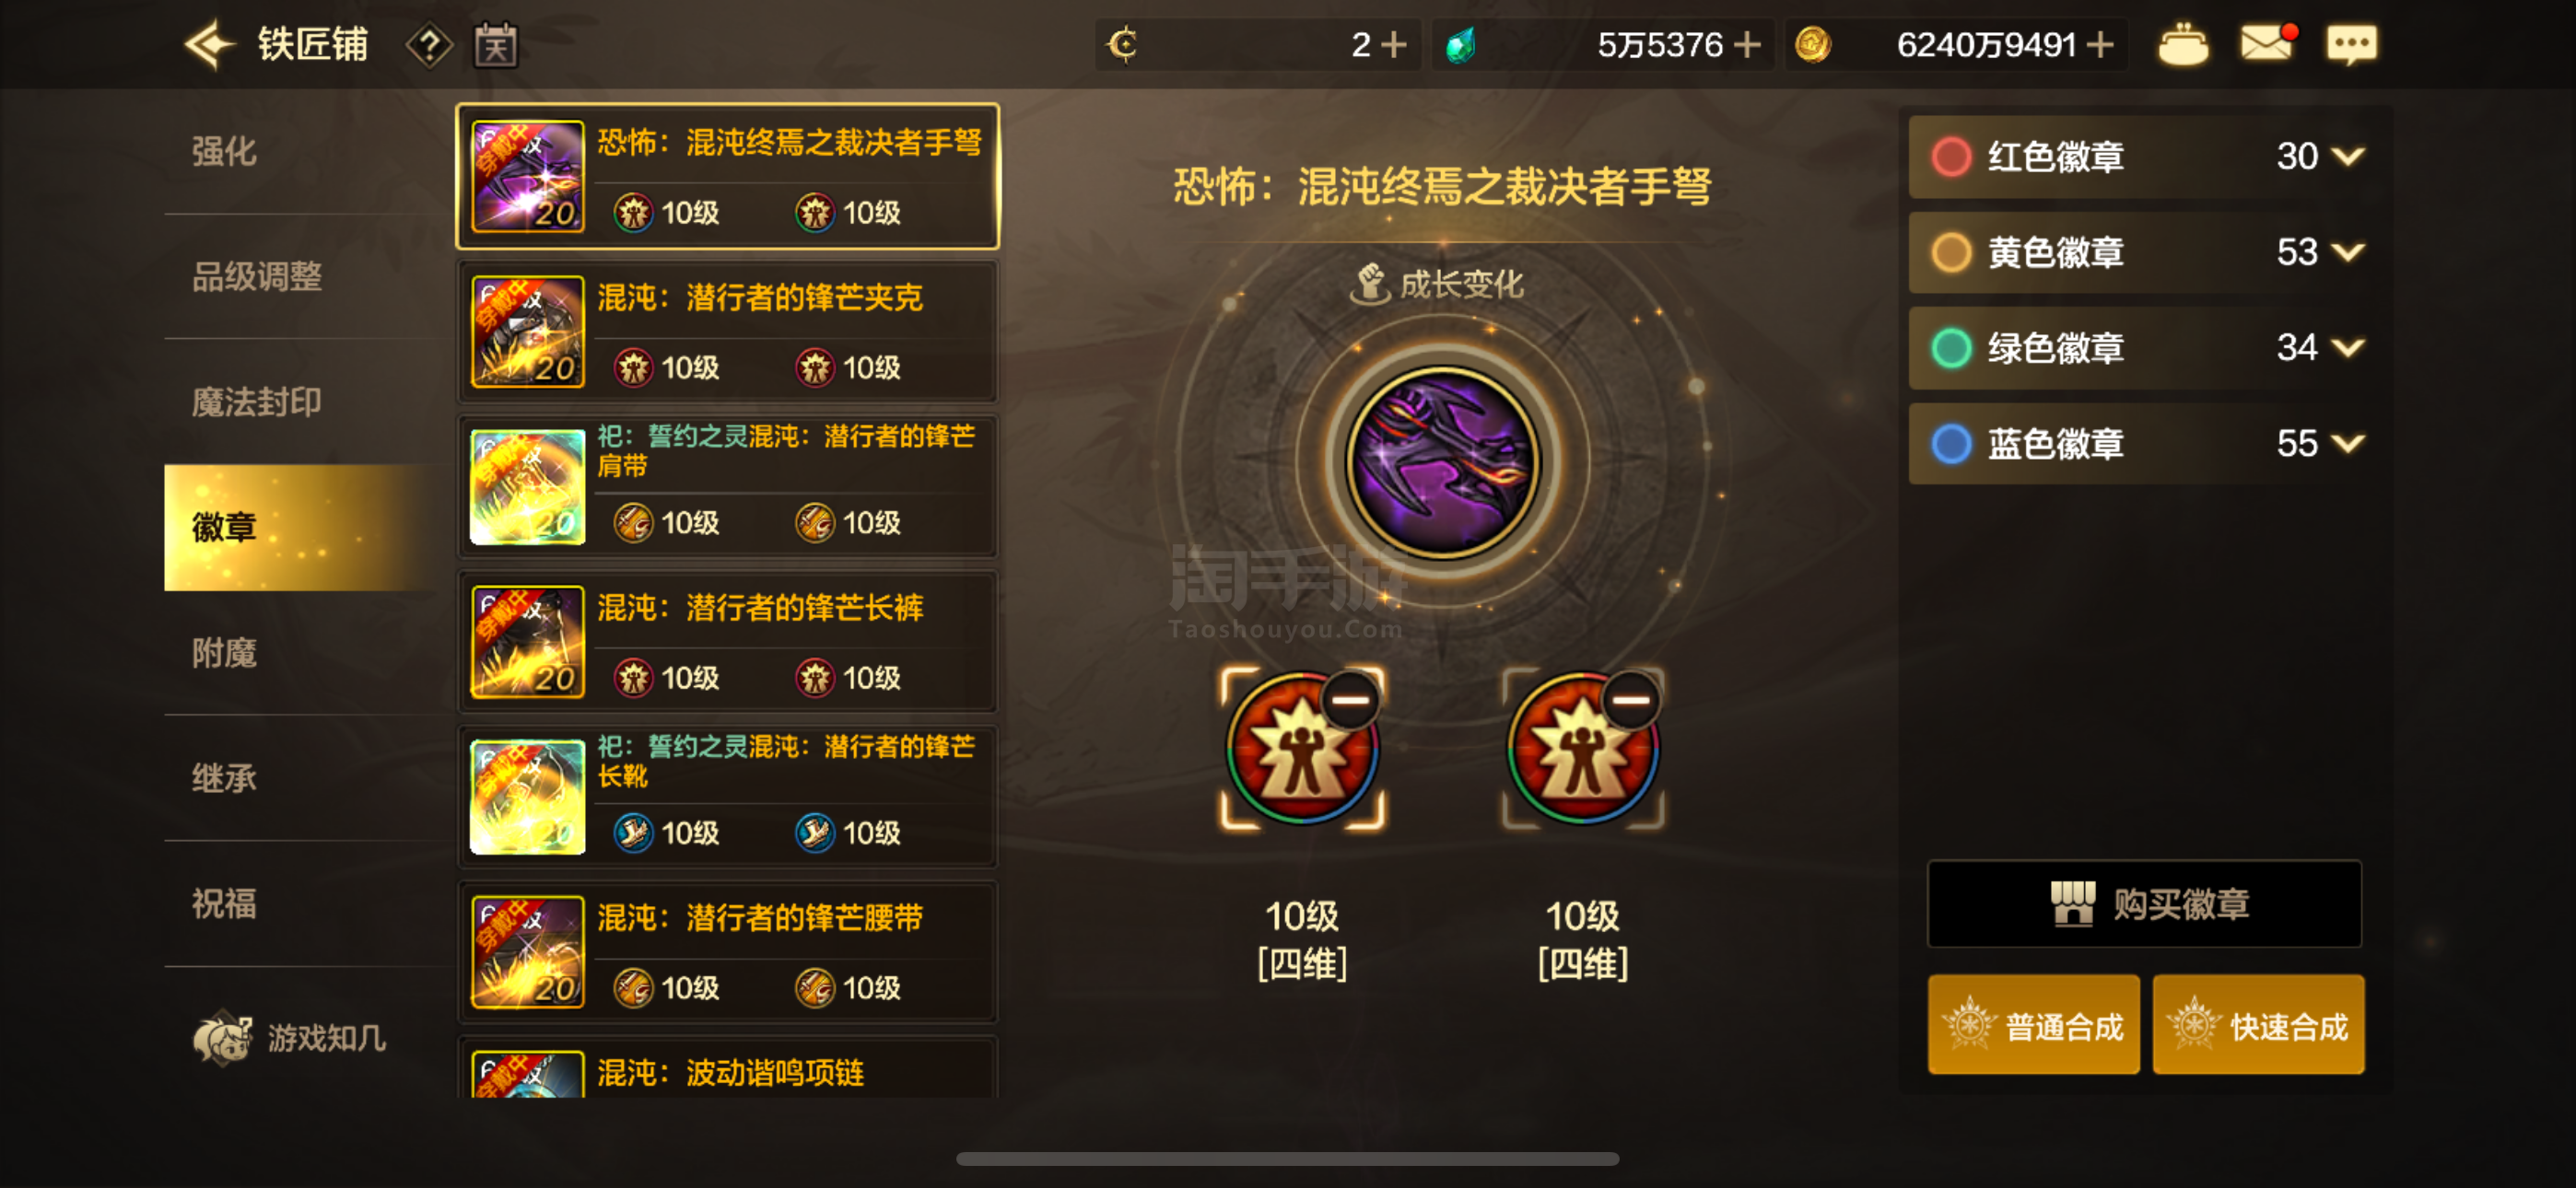Image resolution: width=2576 pixels, height=1188 pixels.
Task: Expand the 蓝色徽章 chevron
Action: tap(2348, 443)
